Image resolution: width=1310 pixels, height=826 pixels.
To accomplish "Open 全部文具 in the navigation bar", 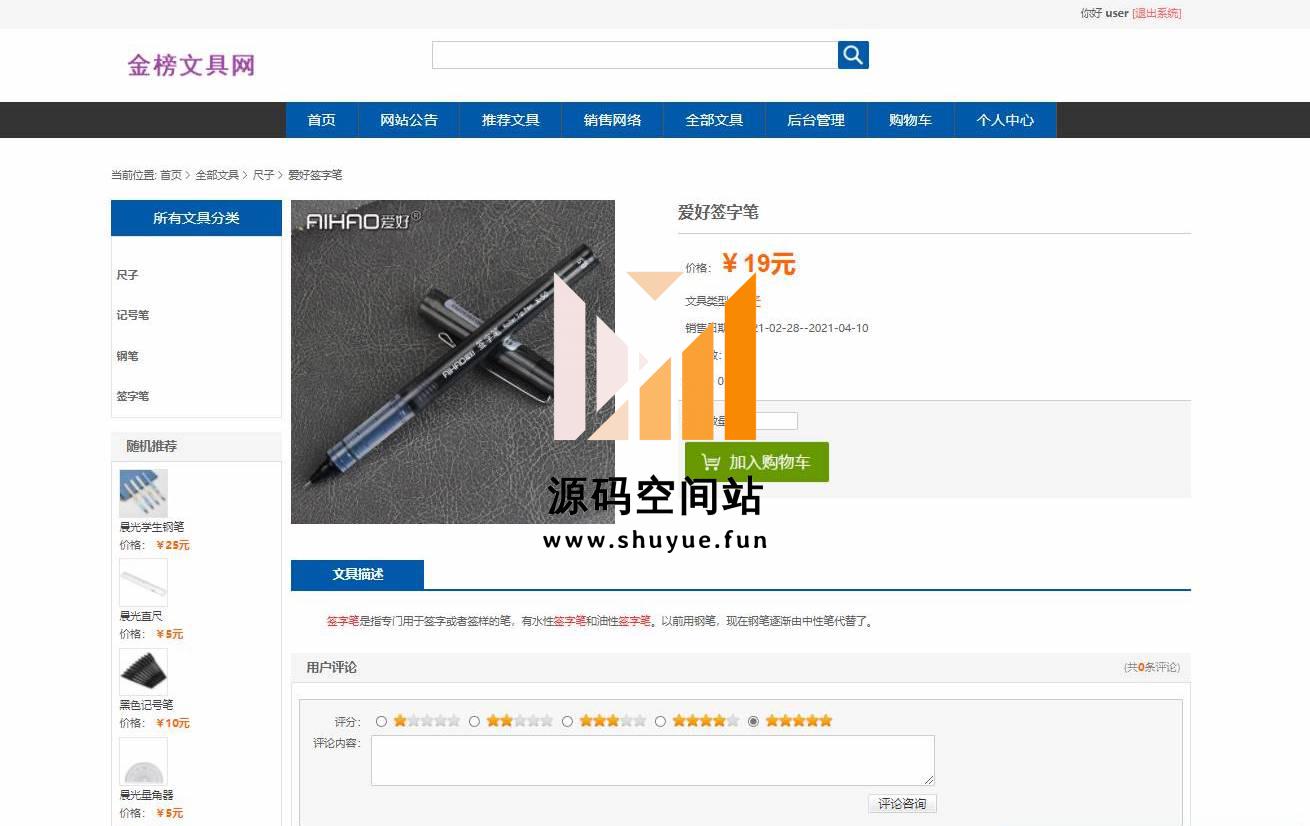I will point(714,120).
